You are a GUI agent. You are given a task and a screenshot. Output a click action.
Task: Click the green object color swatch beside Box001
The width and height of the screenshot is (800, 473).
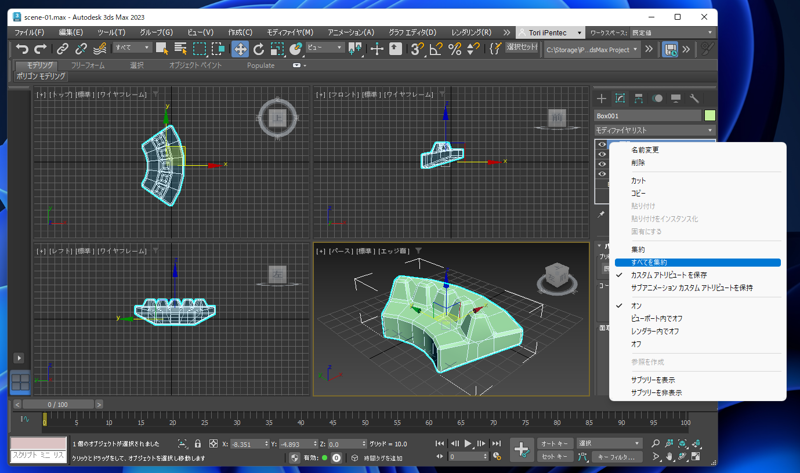click(710, 116)
